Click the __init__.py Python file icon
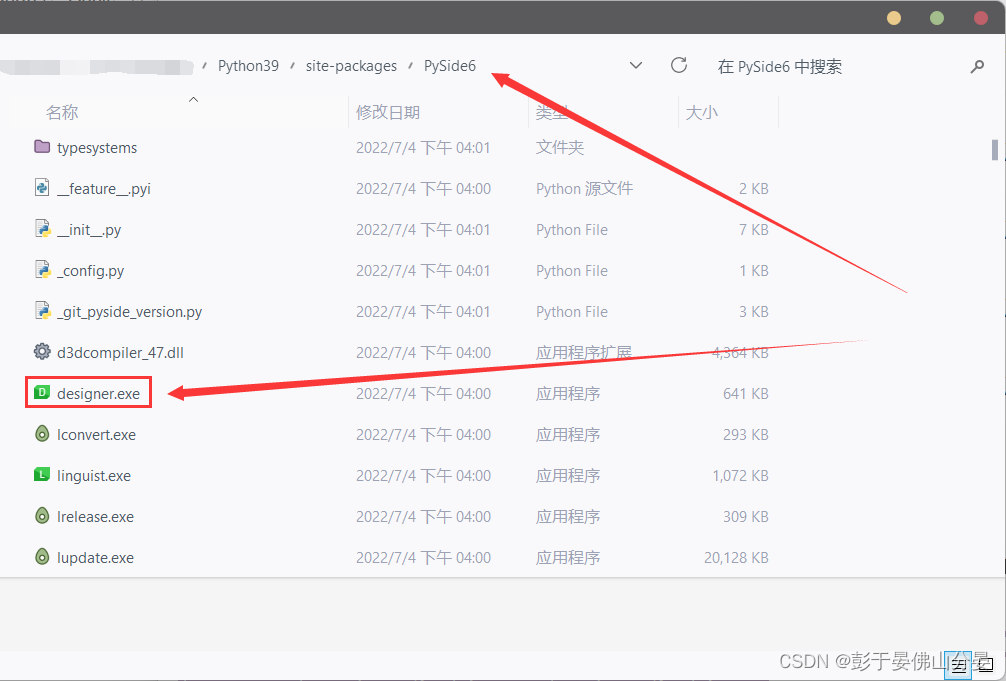 coord(42,229)
